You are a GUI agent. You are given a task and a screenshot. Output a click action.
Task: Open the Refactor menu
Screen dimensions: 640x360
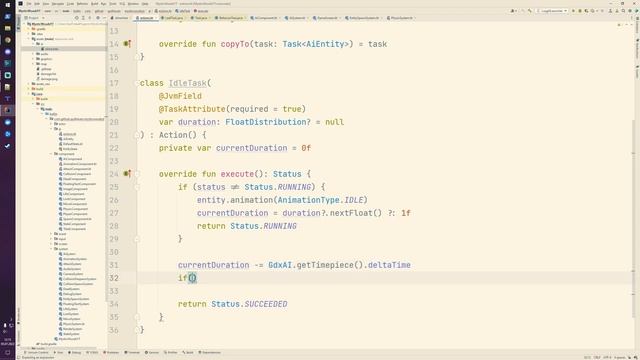(x=82, y=4)
